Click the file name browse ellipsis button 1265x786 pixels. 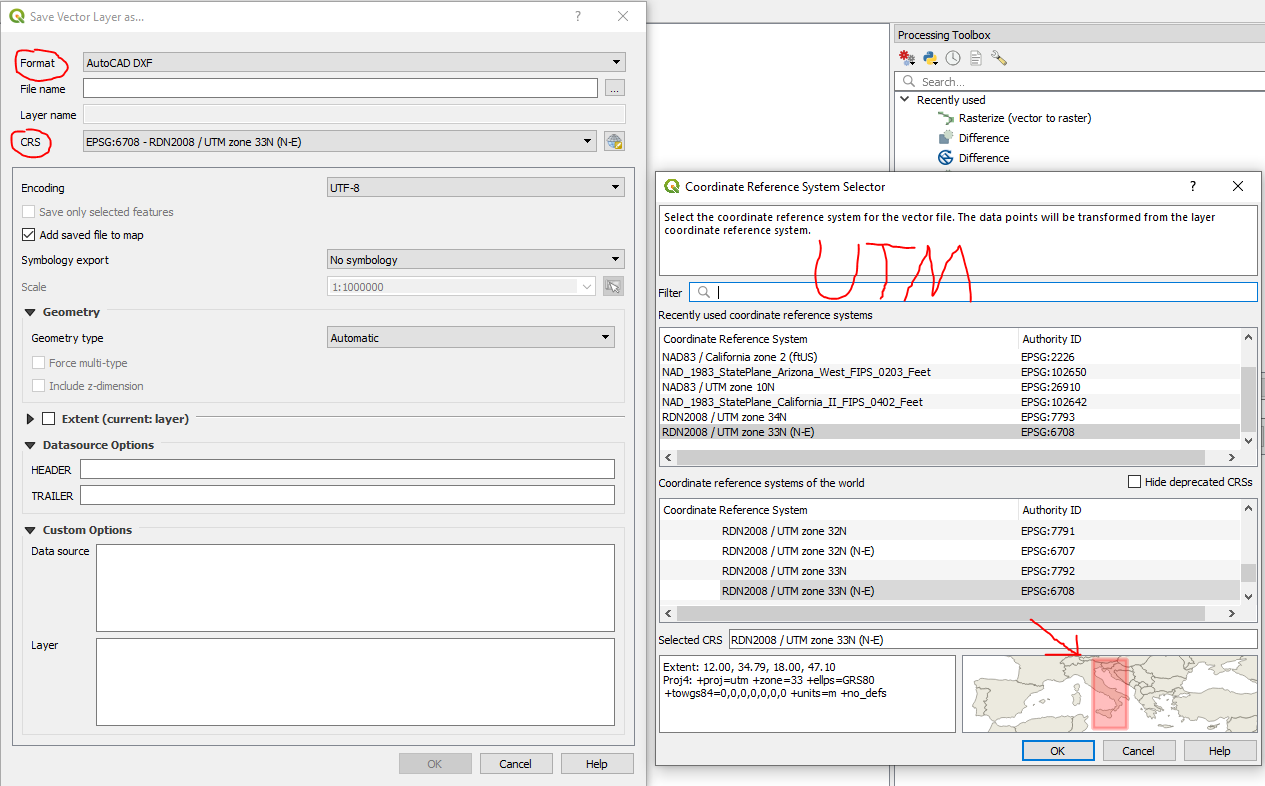615,89
